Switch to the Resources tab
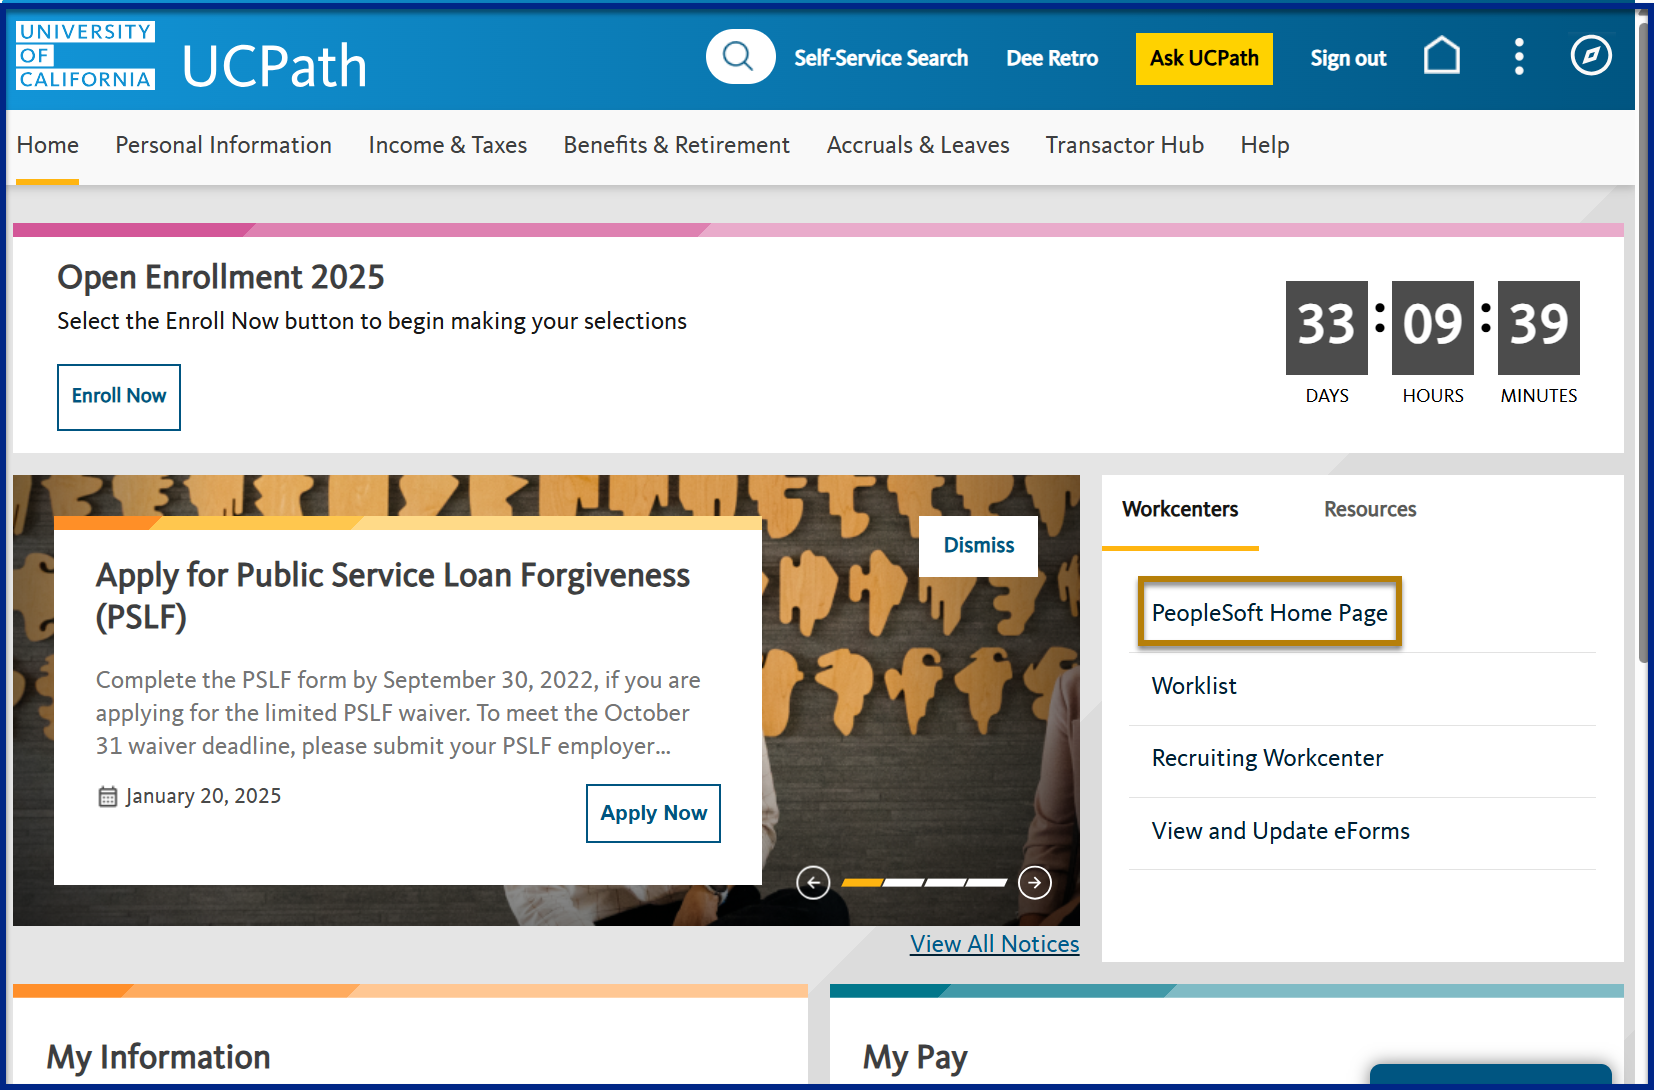The height and width of the screenshot is (1090, 1654). point(1369,509)
